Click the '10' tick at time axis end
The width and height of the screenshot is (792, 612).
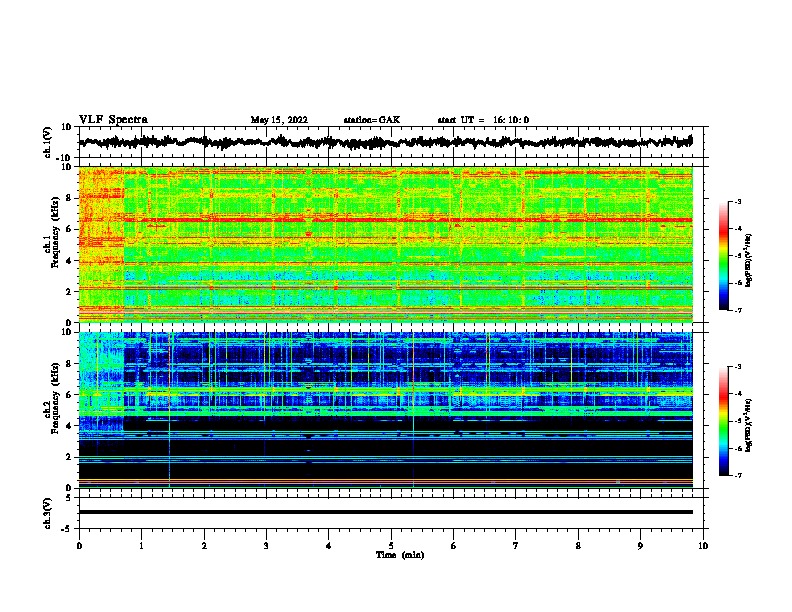(703, 546)
